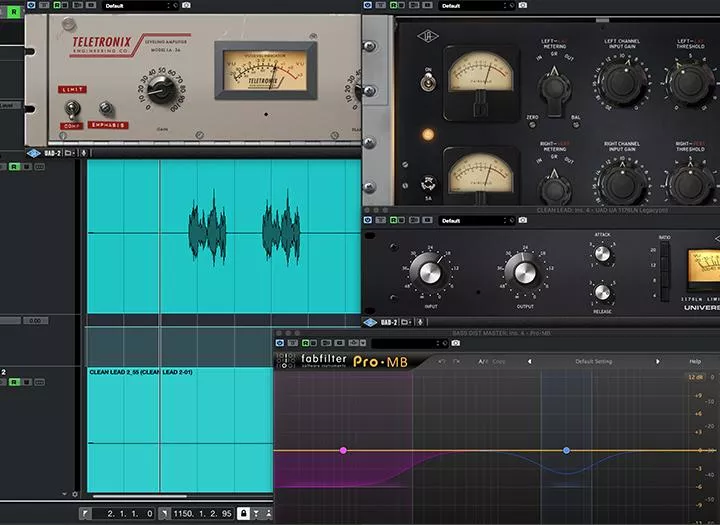This screenshot has width=720, height=525.
Task: Select the blue band node in Pro-MB
Action: pyautogui.click(x=566, y=451)
